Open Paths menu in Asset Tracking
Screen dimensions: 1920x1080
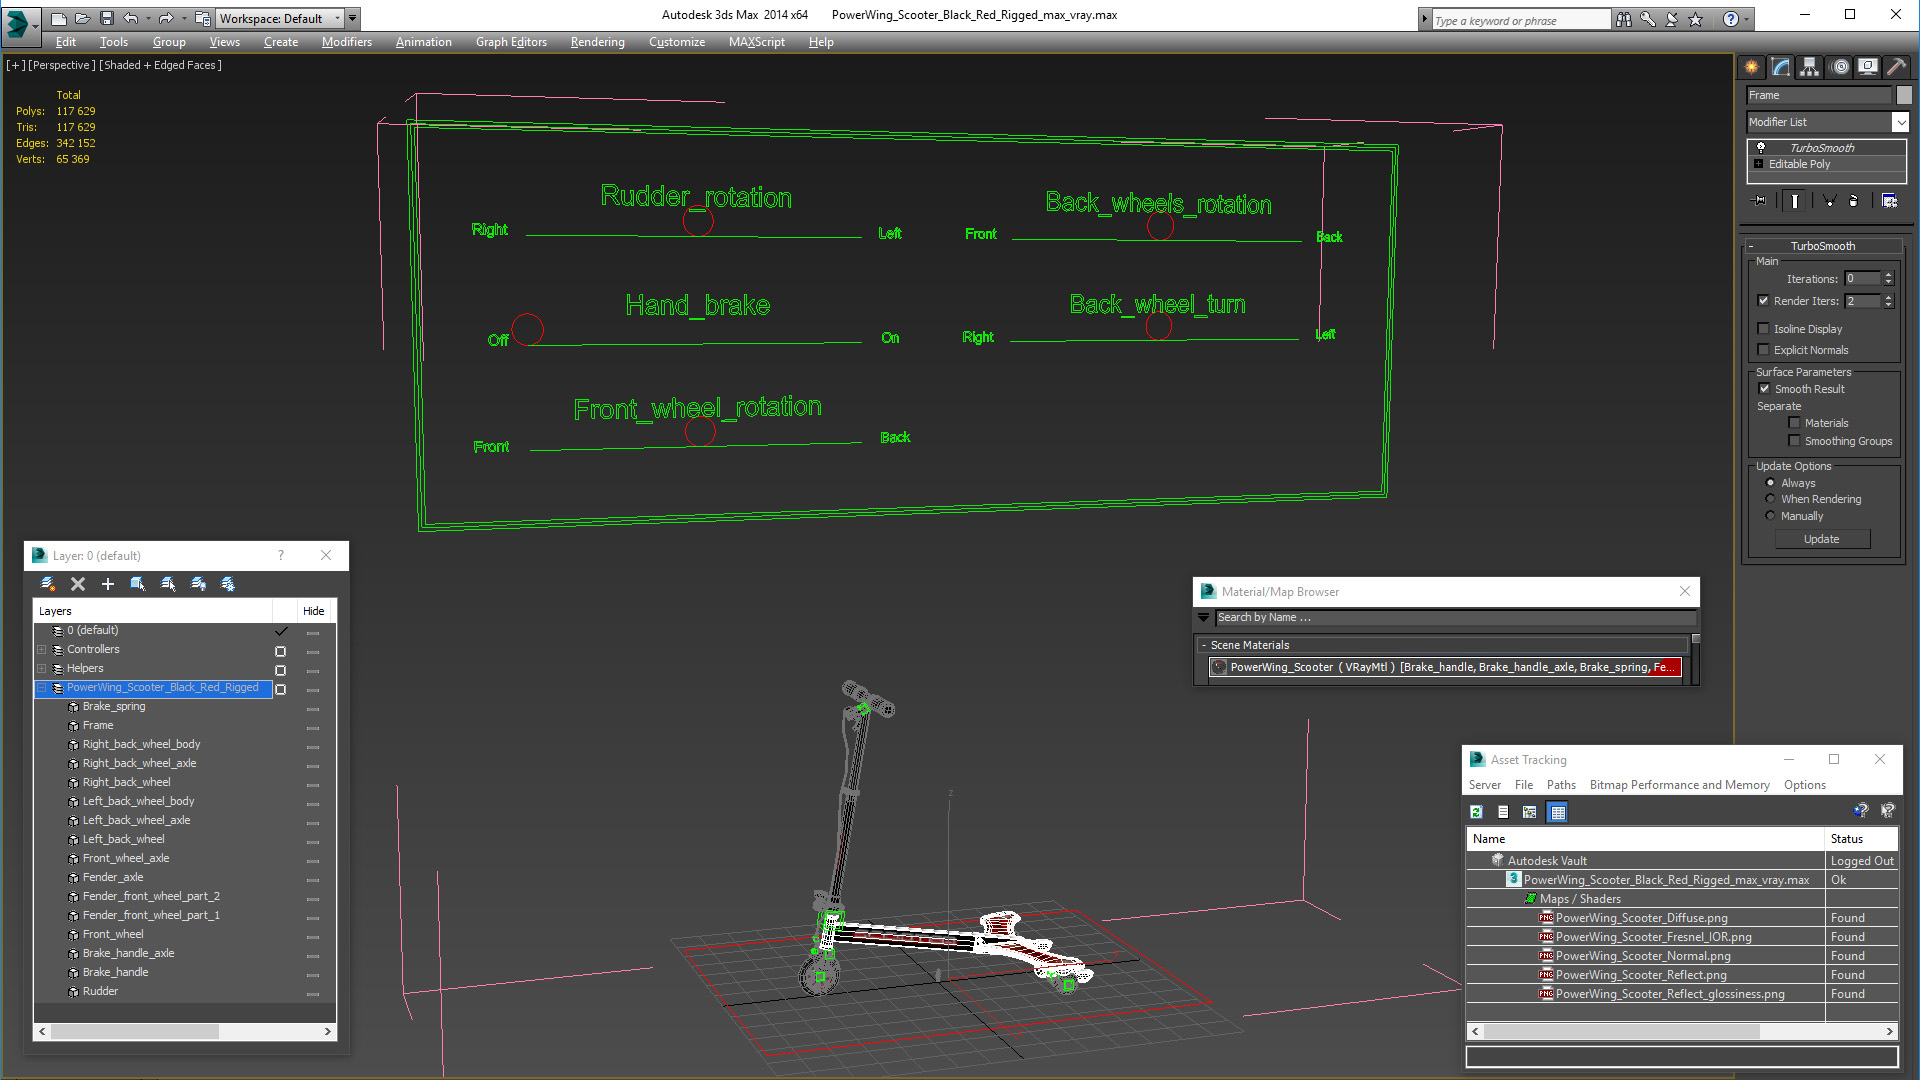[x=1561, y=785]
